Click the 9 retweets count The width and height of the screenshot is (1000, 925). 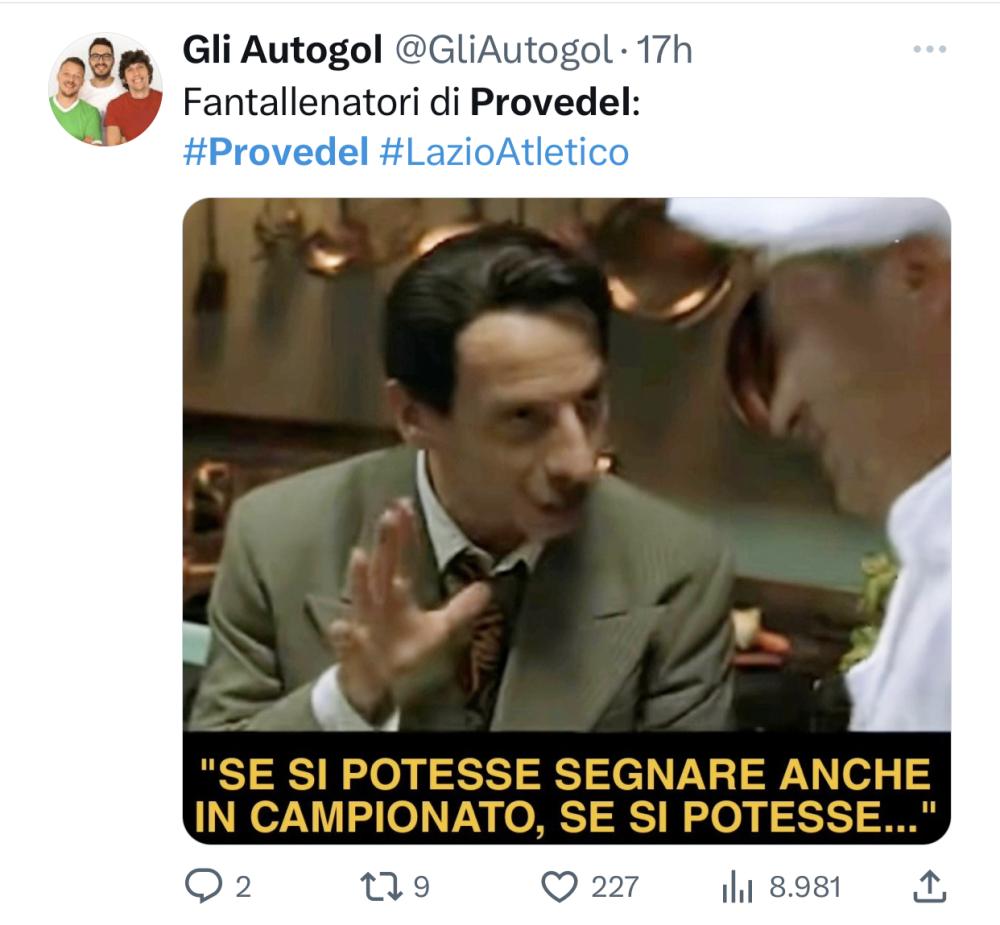[422, 887]
